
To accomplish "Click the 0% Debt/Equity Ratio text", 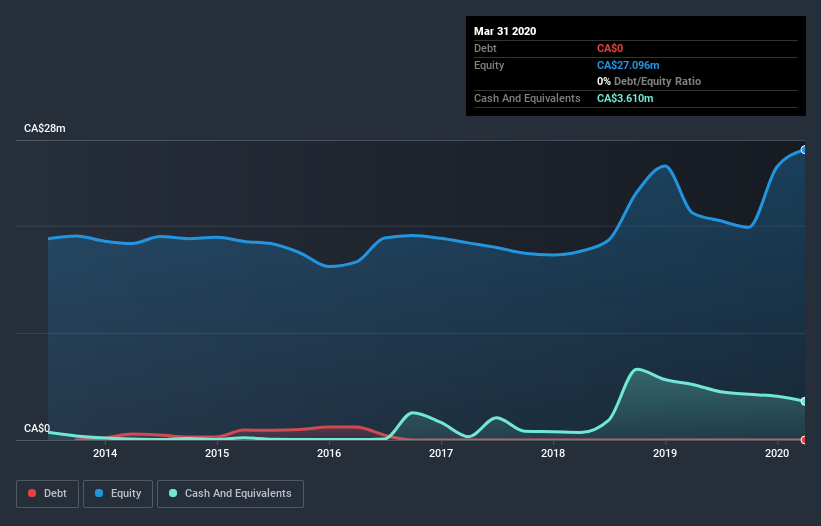I will pos(649,82).
